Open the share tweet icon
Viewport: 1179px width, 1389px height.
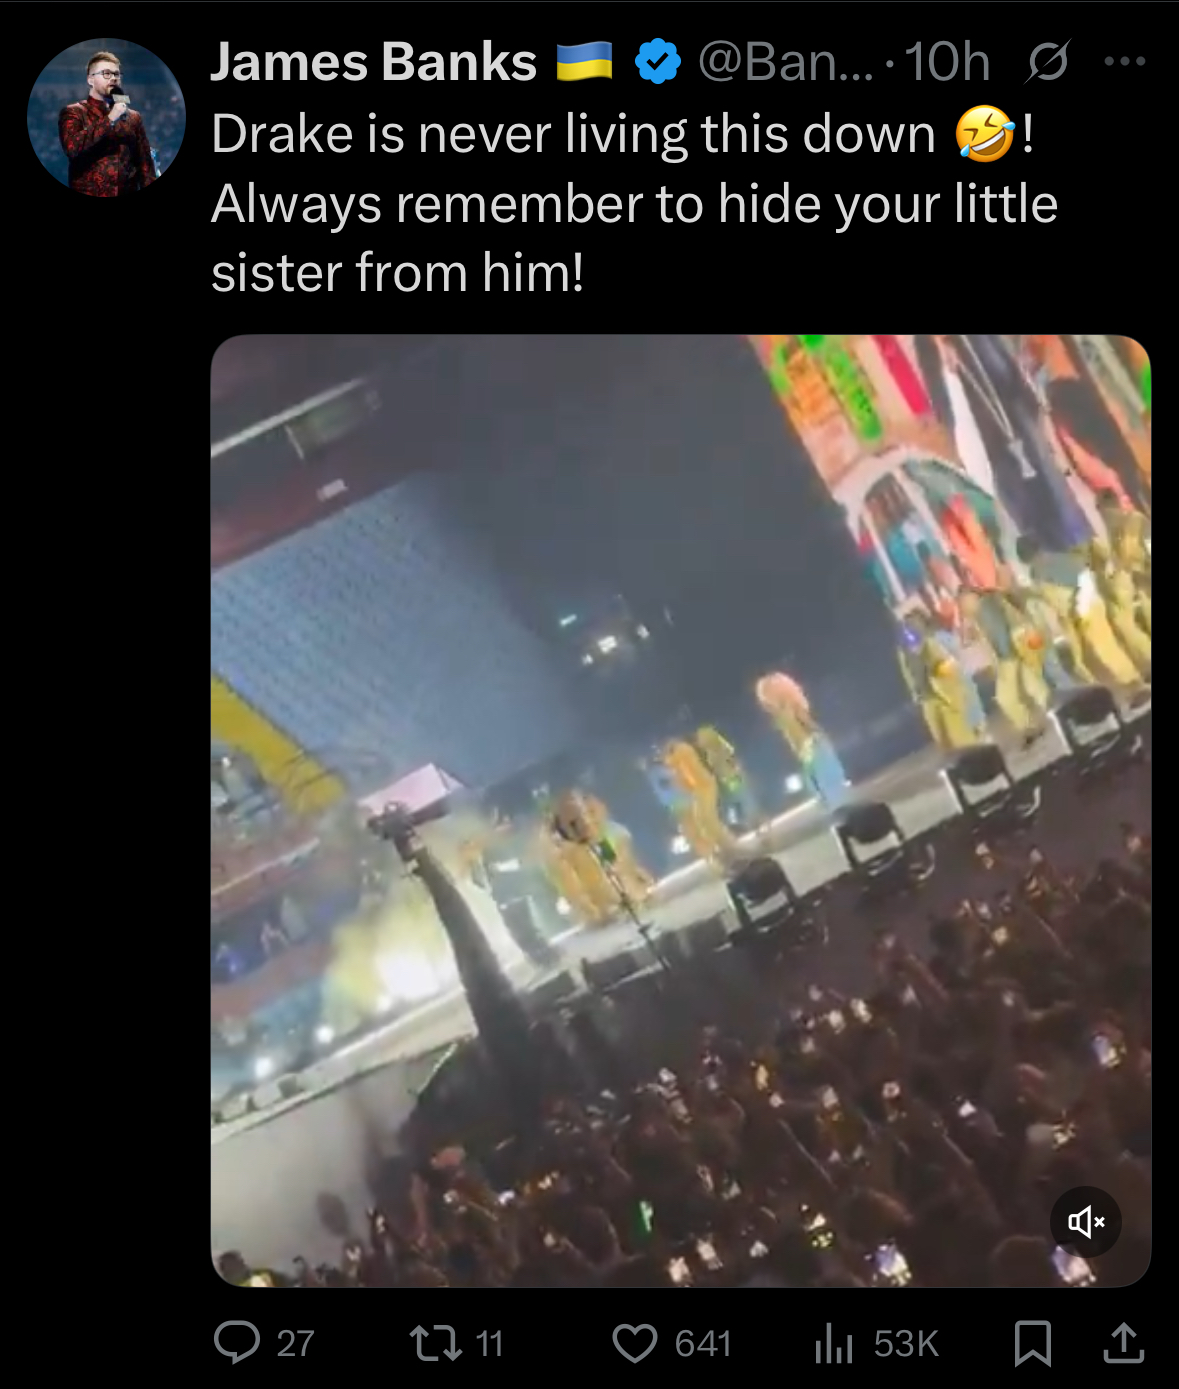click(x=1123, y=1343)
